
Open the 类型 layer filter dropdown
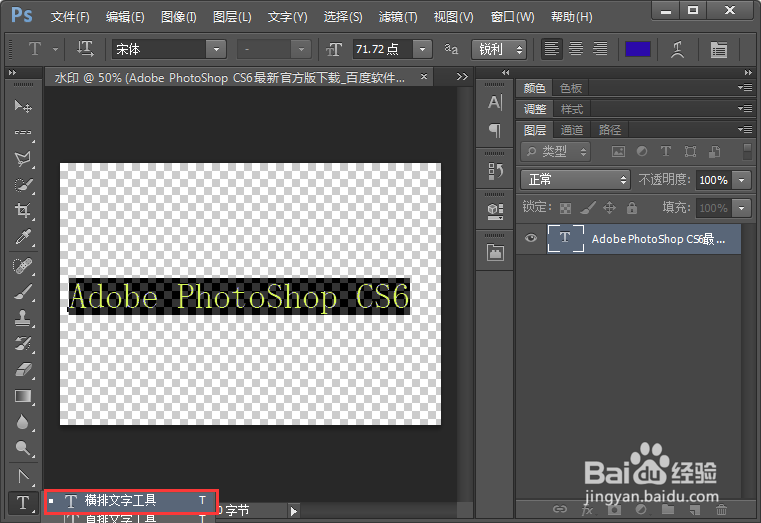click(x=555, y=152)
